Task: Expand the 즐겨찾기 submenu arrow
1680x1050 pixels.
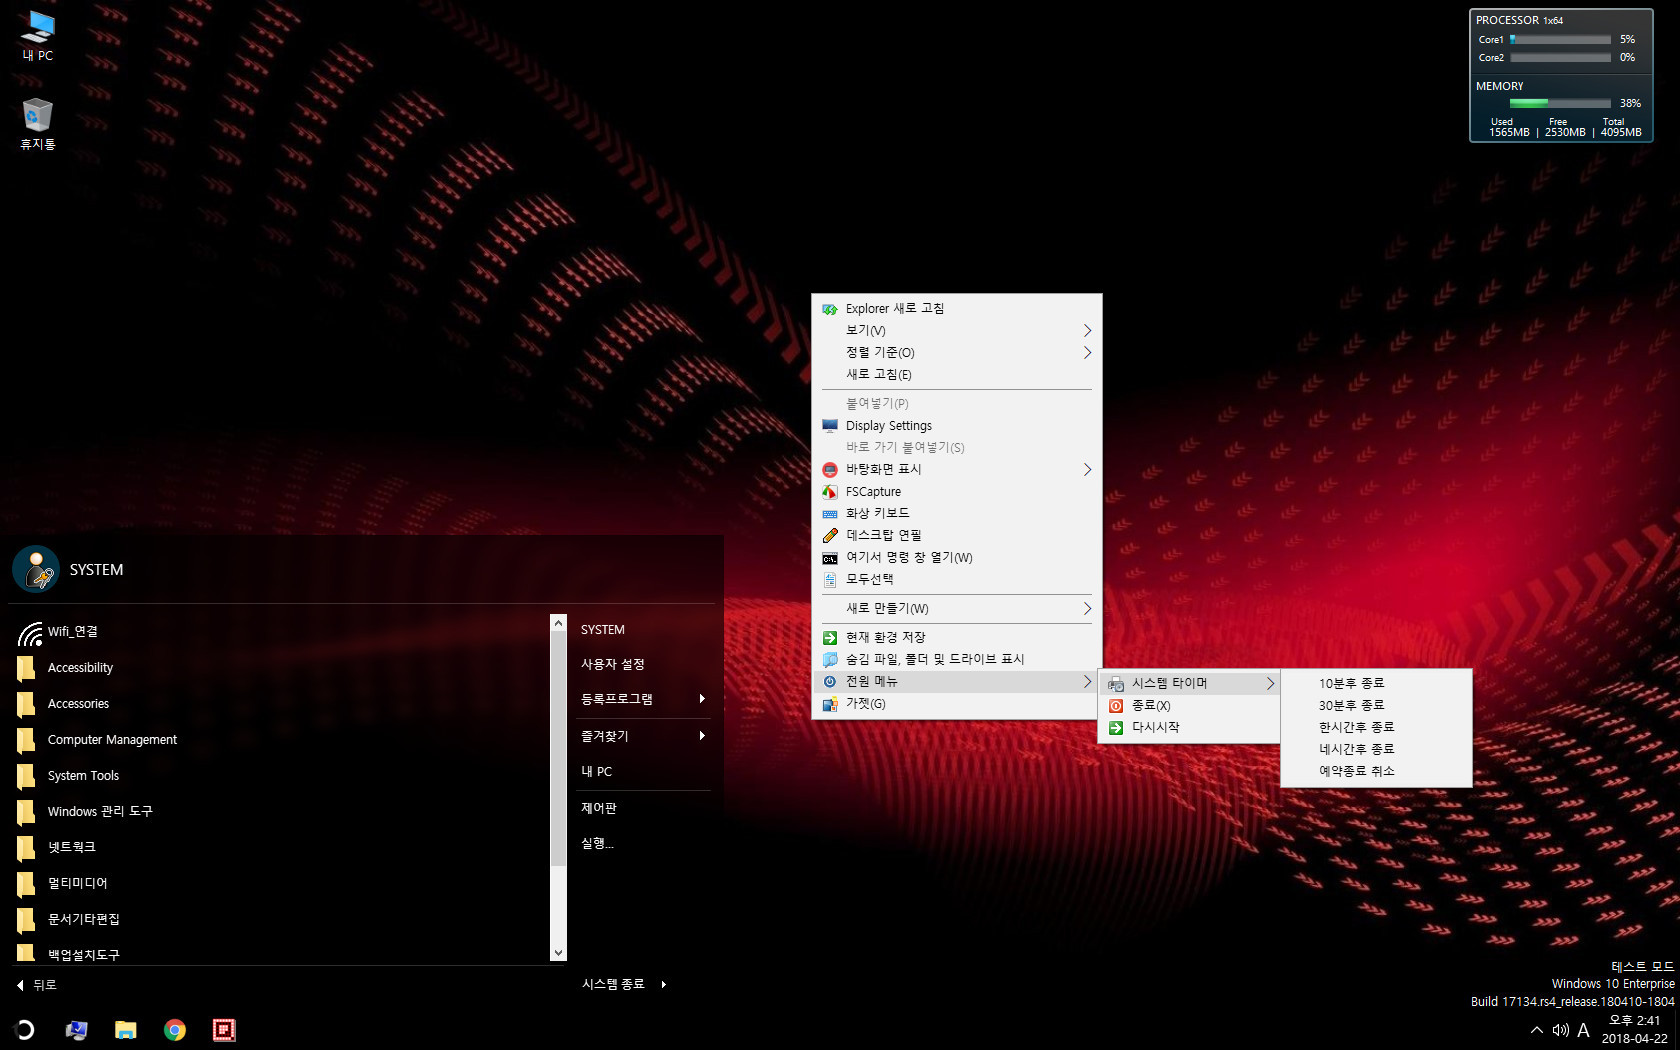Action: [x=702, y=736]
